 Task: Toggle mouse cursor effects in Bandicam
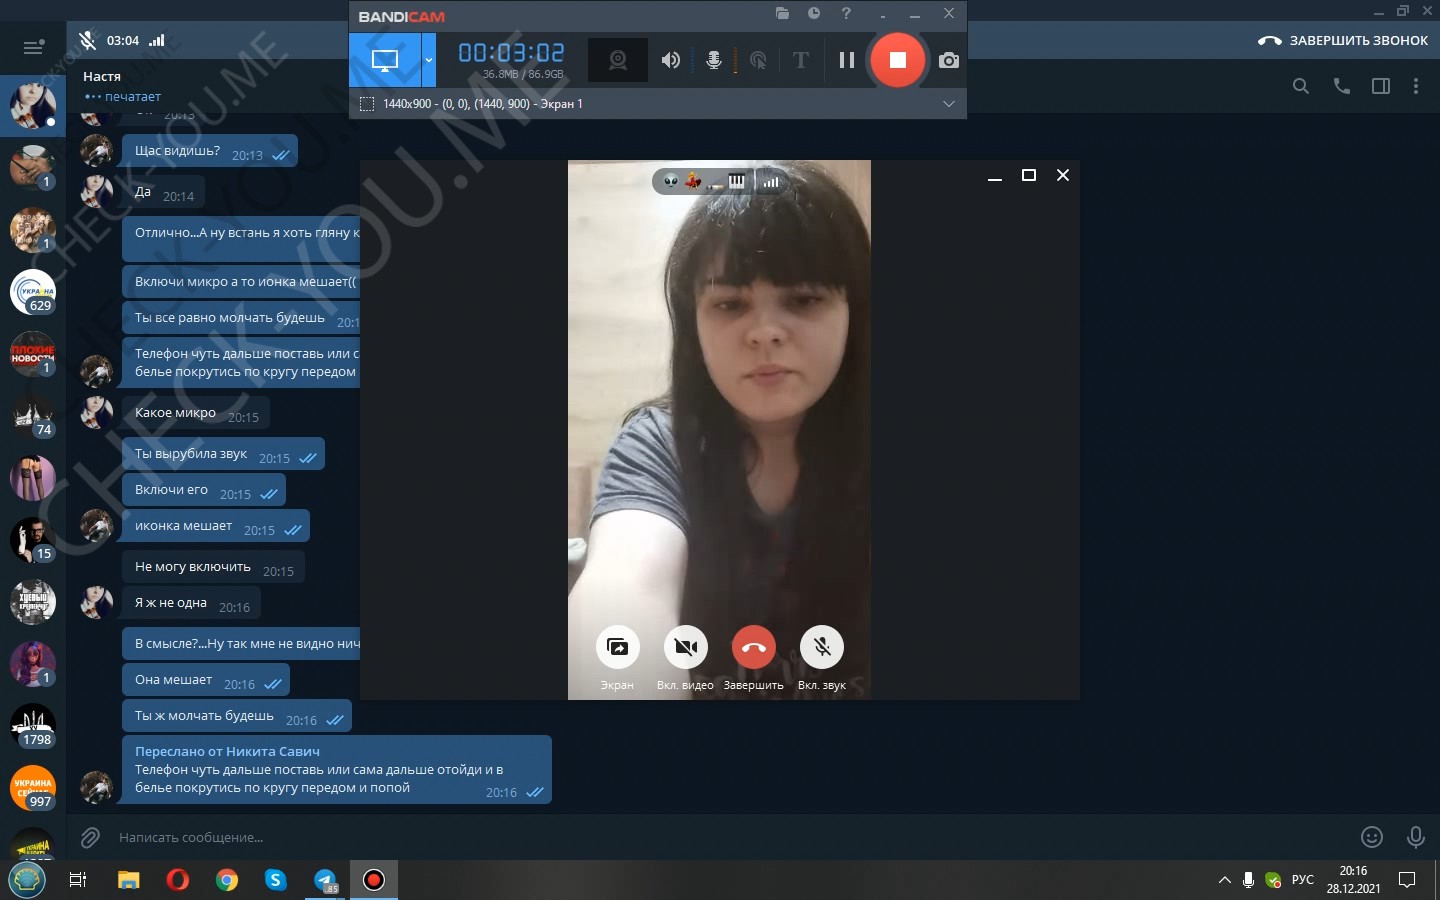(758, 60)
